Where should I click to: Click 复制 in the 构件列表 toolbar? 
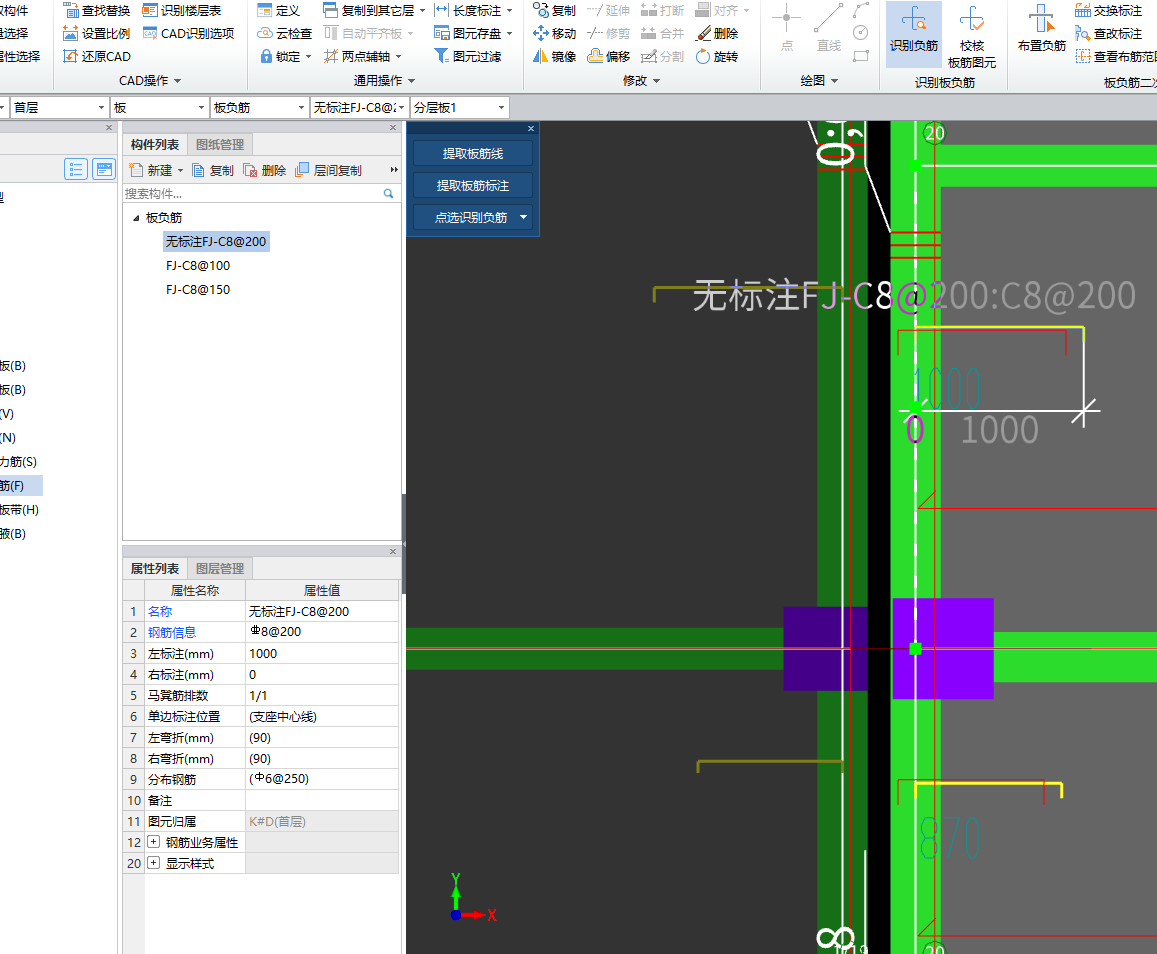pos(213,170)
